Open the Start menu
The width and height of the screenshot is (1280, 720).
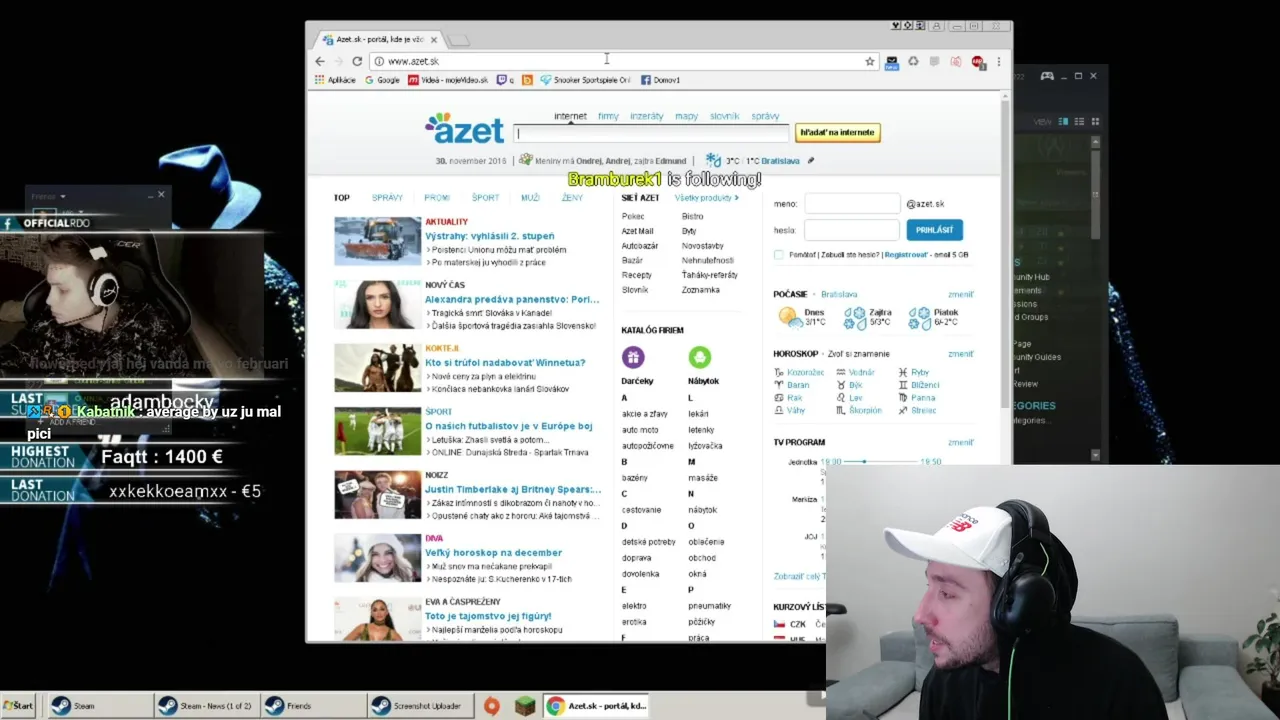point(18,706)
